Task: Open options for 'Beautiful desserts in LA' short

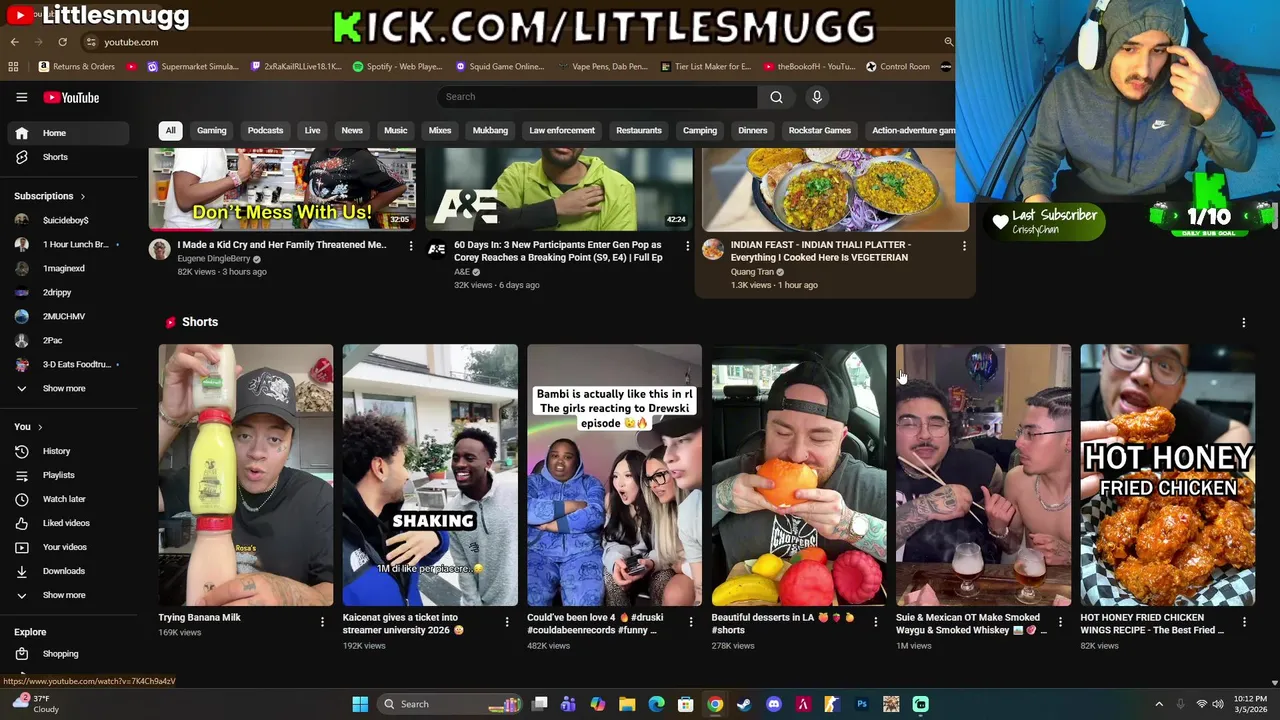Action: 875,622
